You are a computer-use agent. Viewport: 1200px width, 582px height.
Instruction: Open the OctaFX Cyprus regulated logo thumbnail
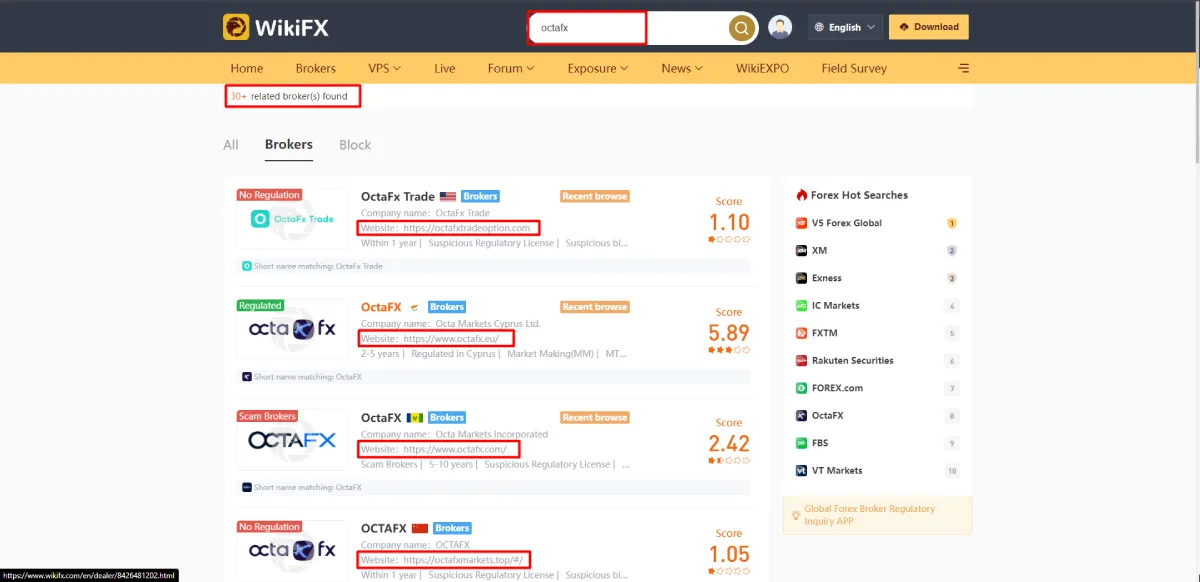coord(293,328)
